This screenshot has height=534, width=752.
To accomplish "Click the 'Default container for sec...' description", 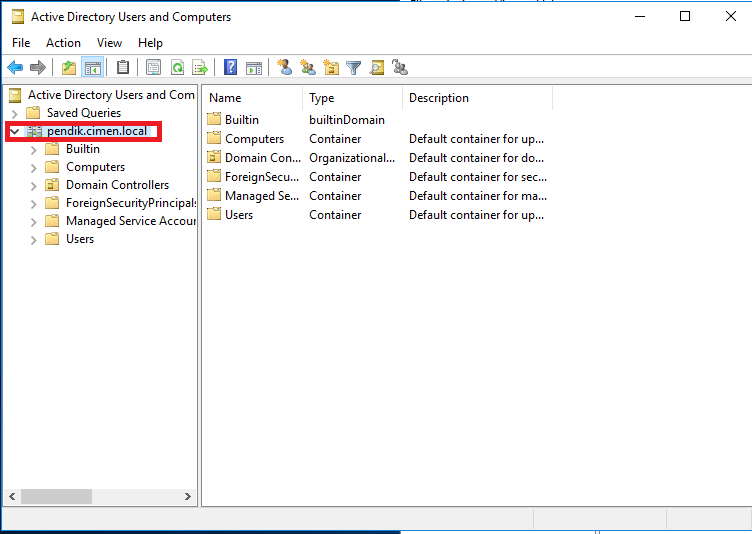I will pyautogui.click(x=478, y=177).
